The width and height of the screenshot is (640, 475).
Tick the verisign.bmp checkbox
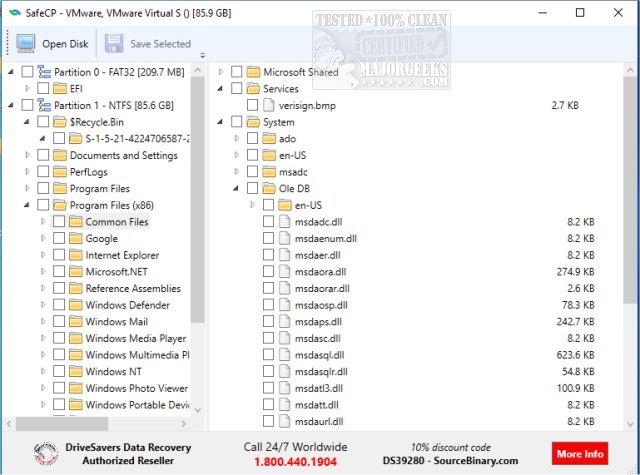pyautogui.click(x=252, y=105)
